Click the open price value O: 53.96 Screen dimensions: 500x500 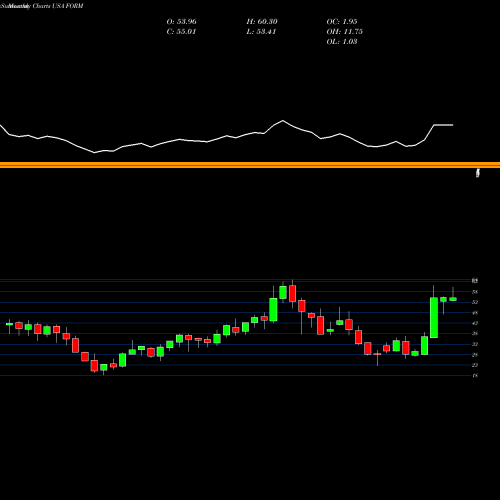point(181,22)
